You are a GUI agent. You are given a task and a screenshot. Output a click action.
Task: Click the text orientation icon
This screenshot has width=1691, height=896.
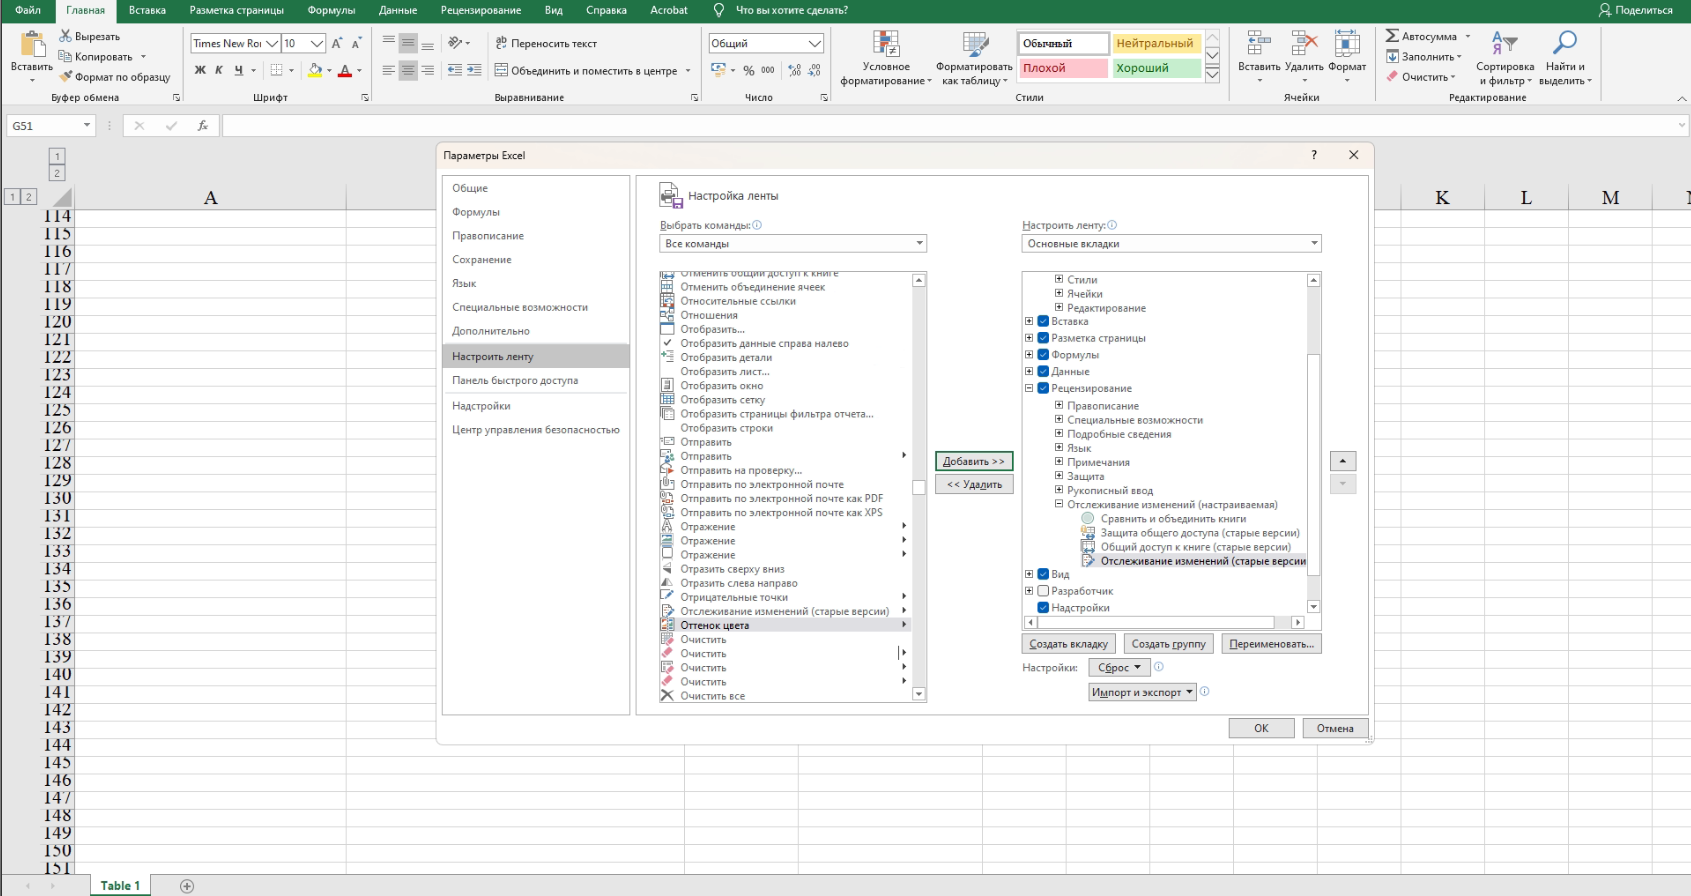[x=455, y=43]
